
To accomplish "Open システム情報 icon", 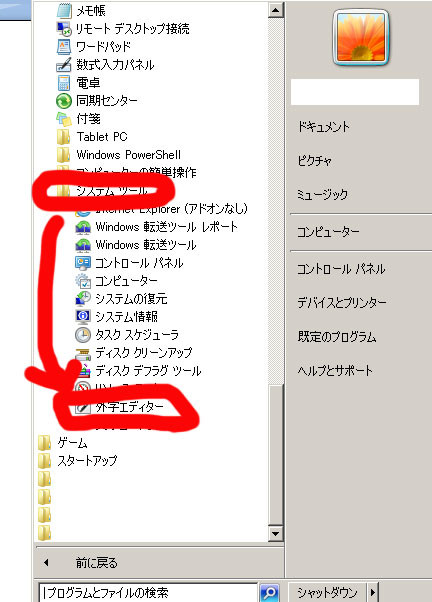I will (x=83, y=317).
